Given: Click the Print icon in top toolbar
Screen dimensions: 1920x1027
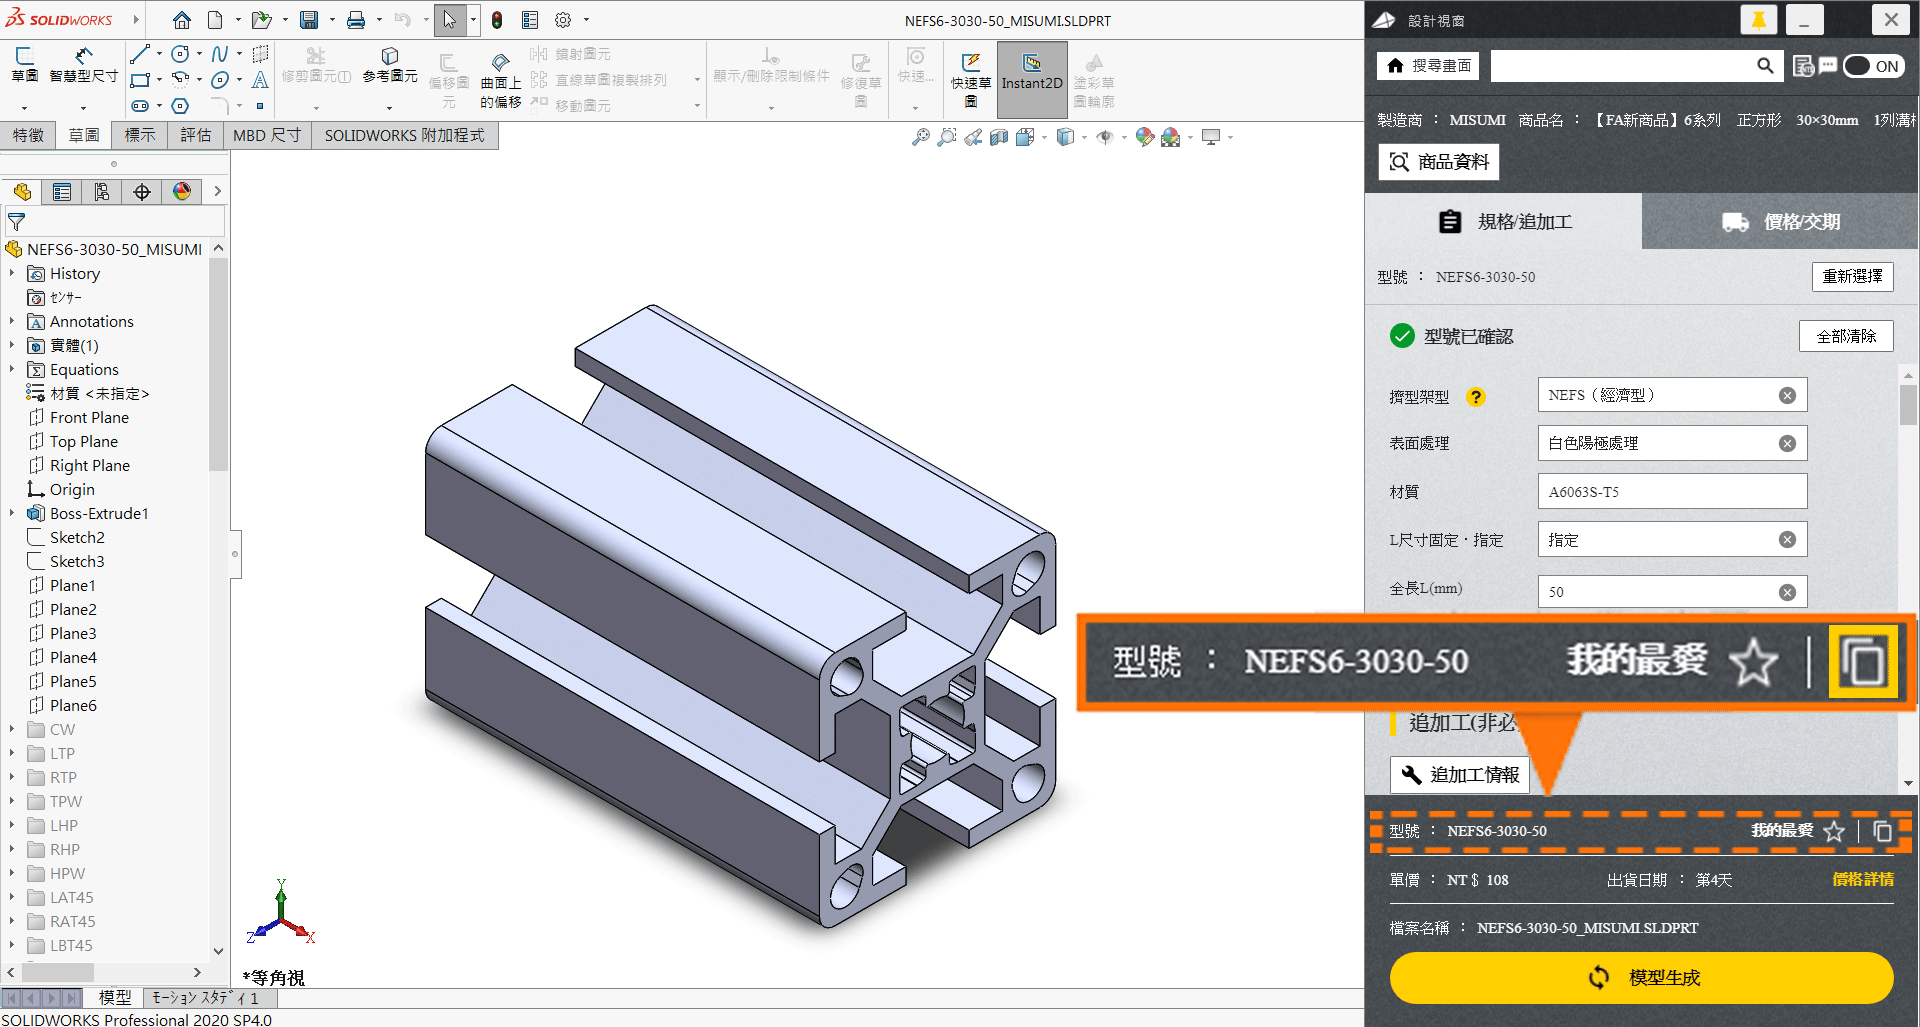Looking at the screenshot, I should click(x=355, y=20).
